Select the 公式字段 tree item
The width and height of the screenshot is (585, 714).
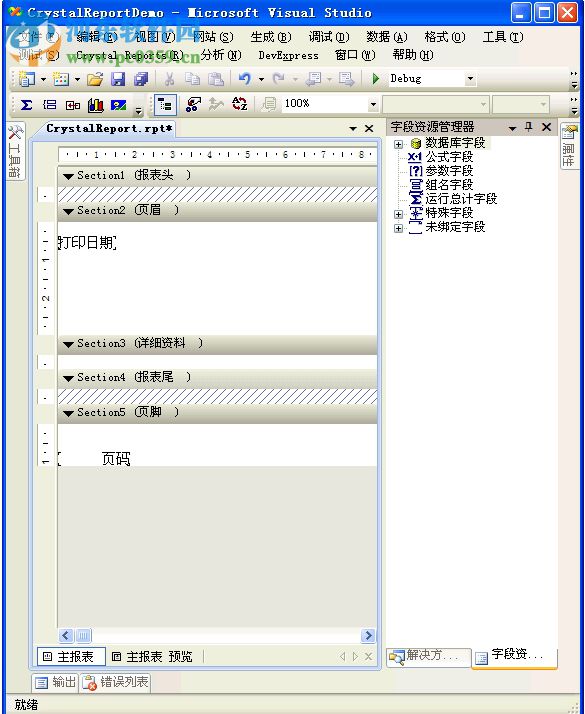[x=449, y=157]
